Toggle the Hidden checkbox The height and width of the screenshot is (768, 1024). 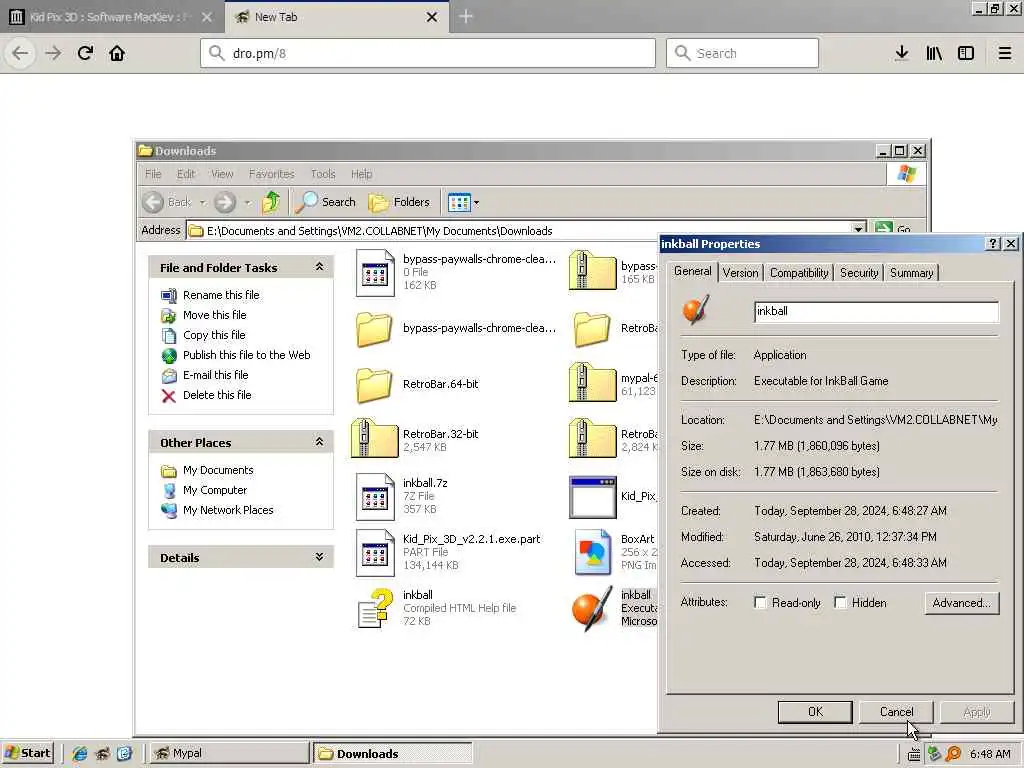(840, 603)
